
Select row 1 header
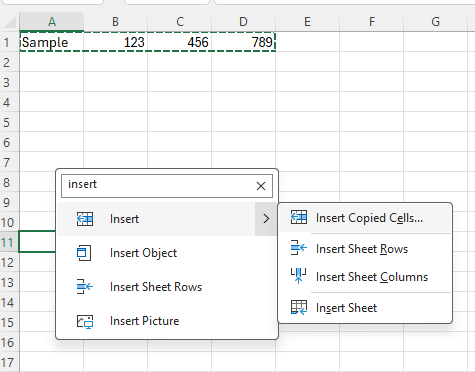coord(9,42)
